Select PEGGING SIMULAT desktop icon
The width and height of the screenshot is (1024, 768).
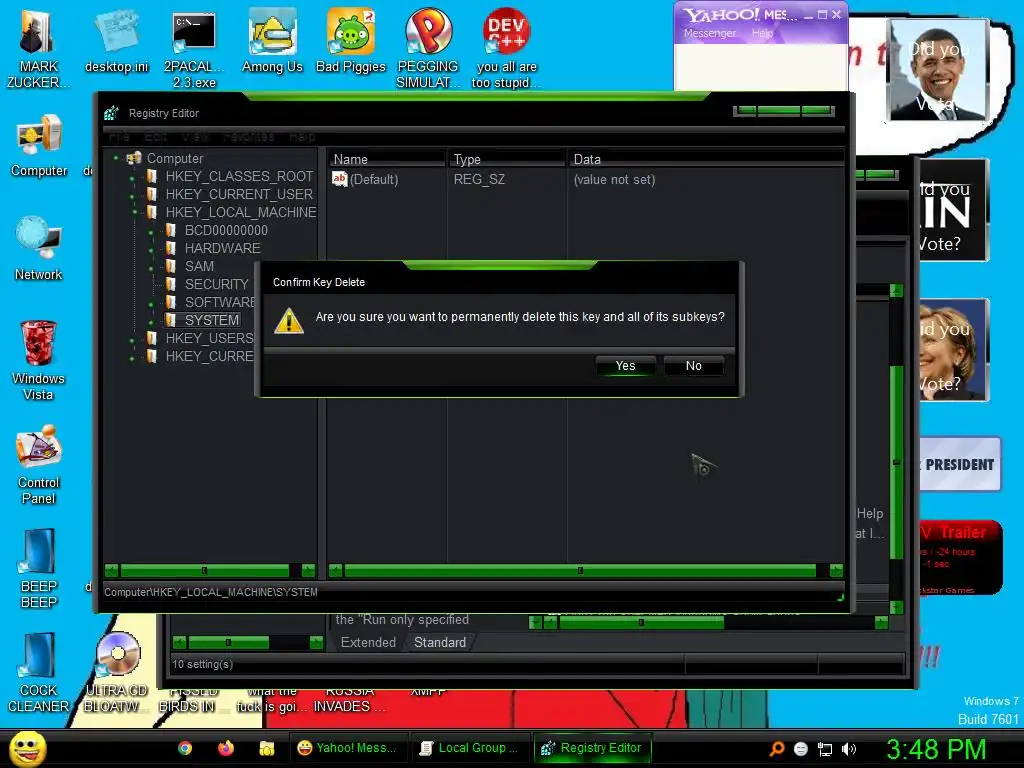pyautogui.click(x=428, y=50)
